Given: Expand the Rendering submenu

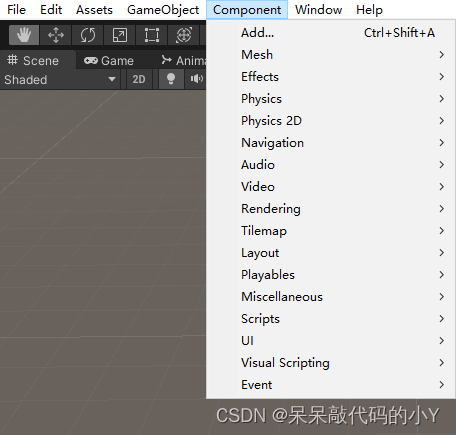Looking at the screenshot, I should (331, 209).
